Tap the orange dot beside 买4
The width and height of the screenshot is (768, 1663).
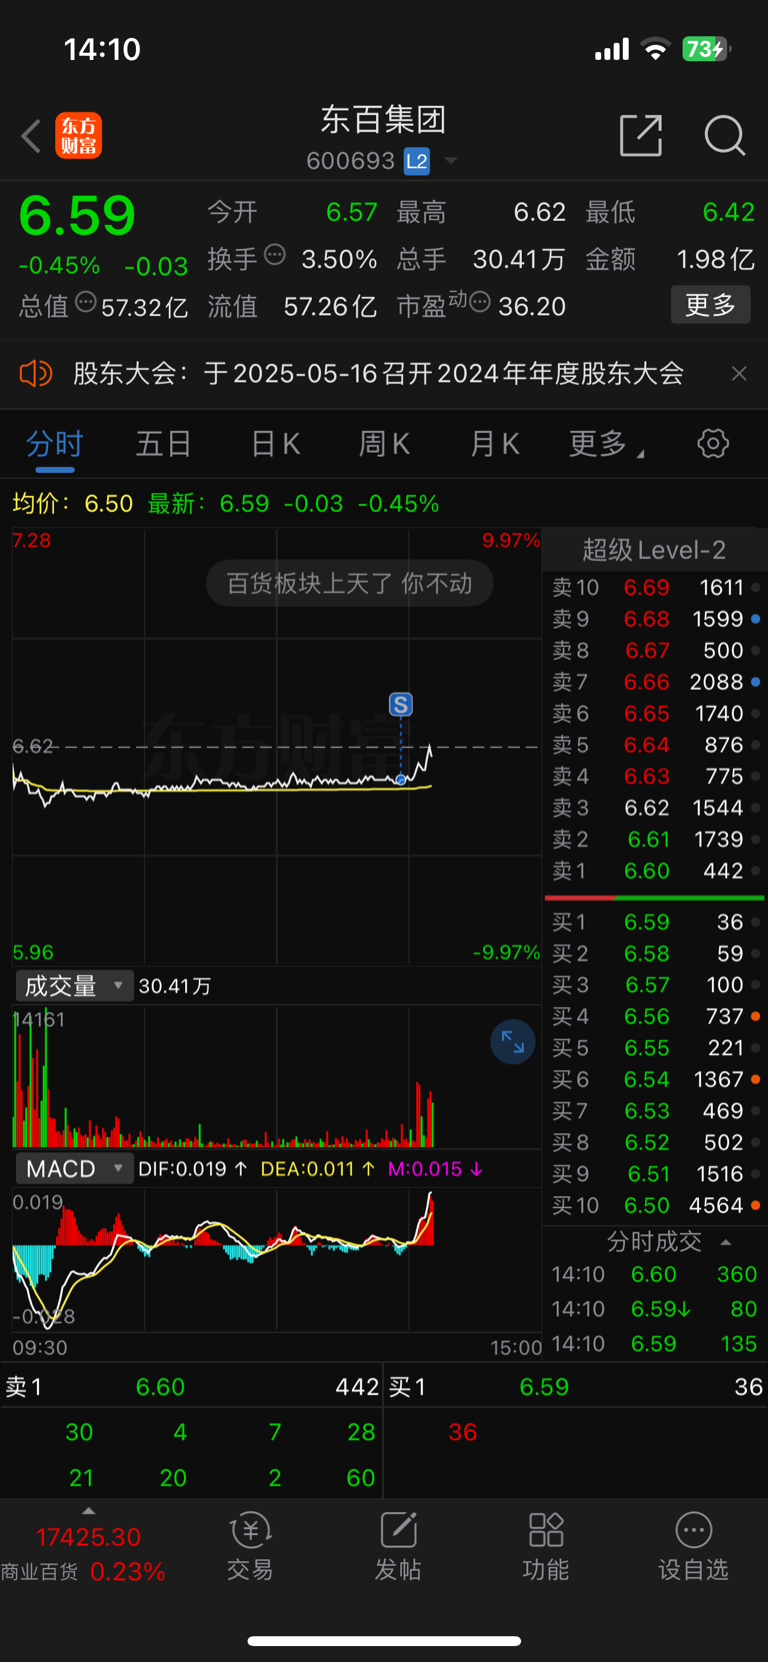756,1017
